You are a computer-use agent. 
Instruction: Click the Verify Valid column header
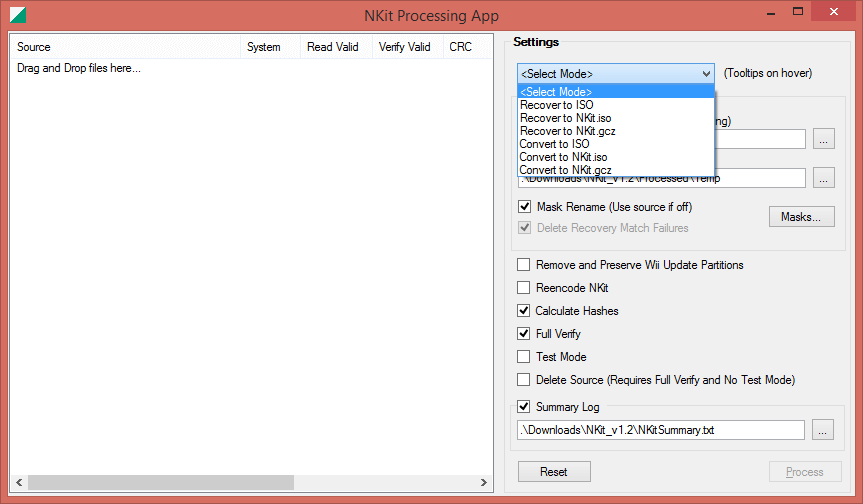[407, 47]
